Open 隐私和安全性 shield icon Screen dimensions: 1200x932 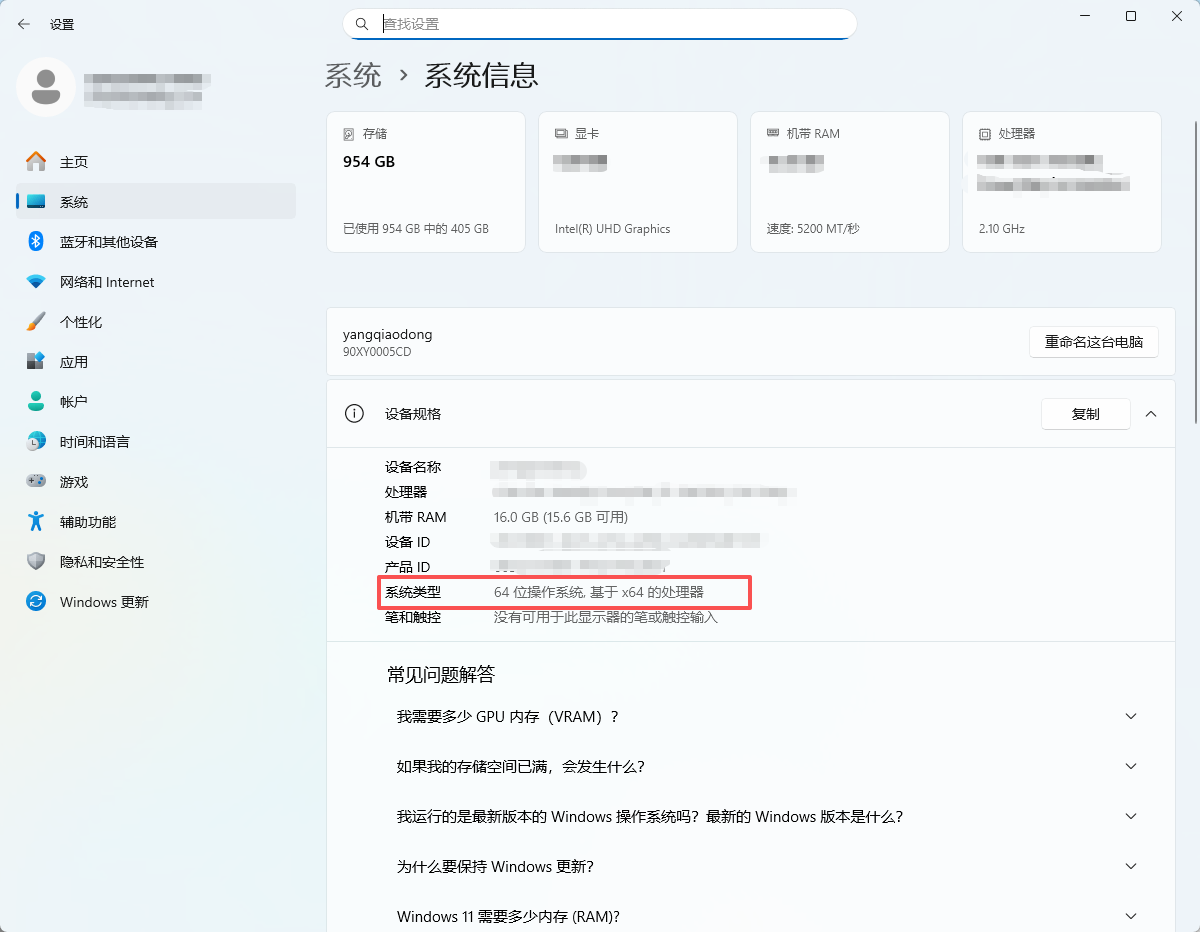click(34, 561)
